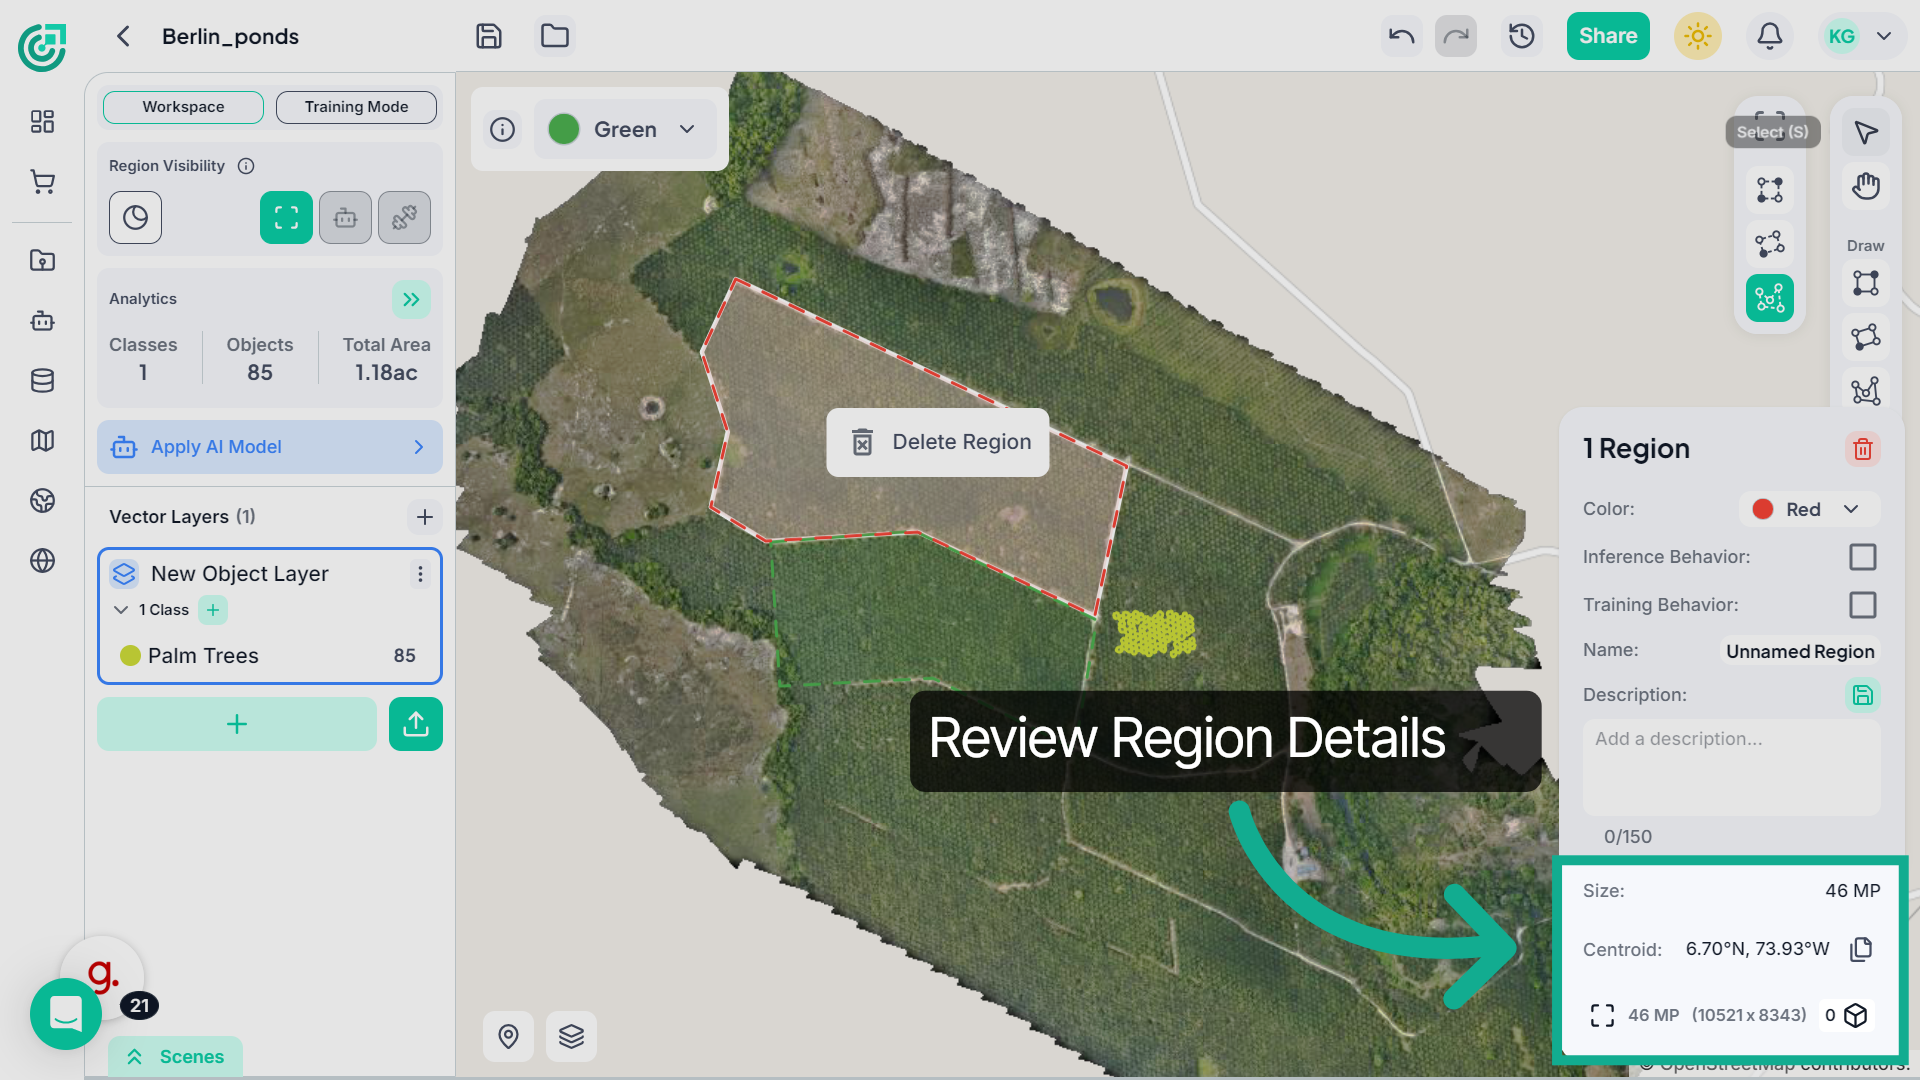1920x1080 pixels.
Task: Activate the highlighted multi-point select tool
Action: (x=1770, y=298)
